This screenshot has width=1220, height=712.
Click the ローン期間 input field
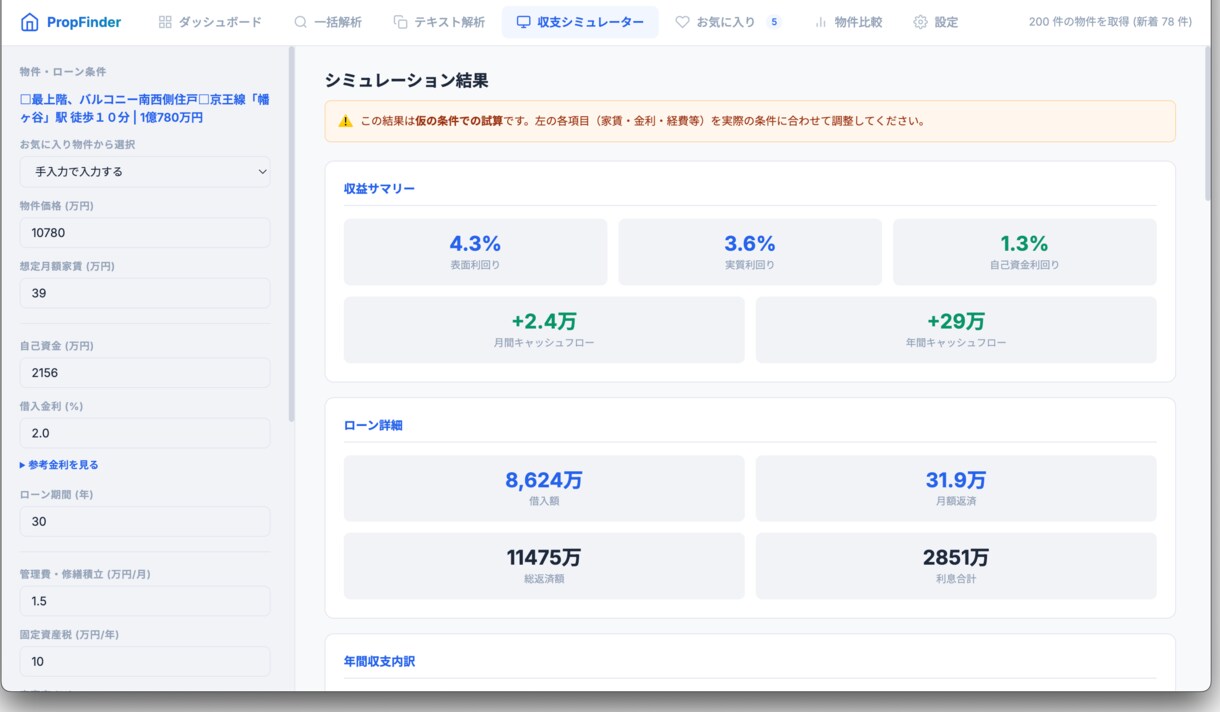[x=145, y=521]
